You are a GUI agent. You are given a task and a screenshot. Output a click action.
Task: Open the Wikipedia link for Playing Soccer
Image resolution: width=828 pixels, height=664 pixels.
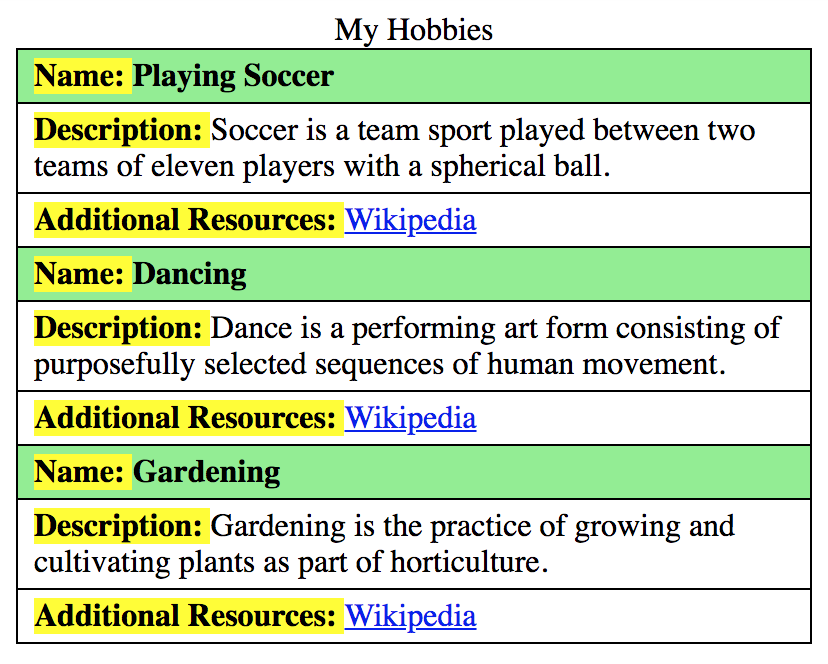410,220
